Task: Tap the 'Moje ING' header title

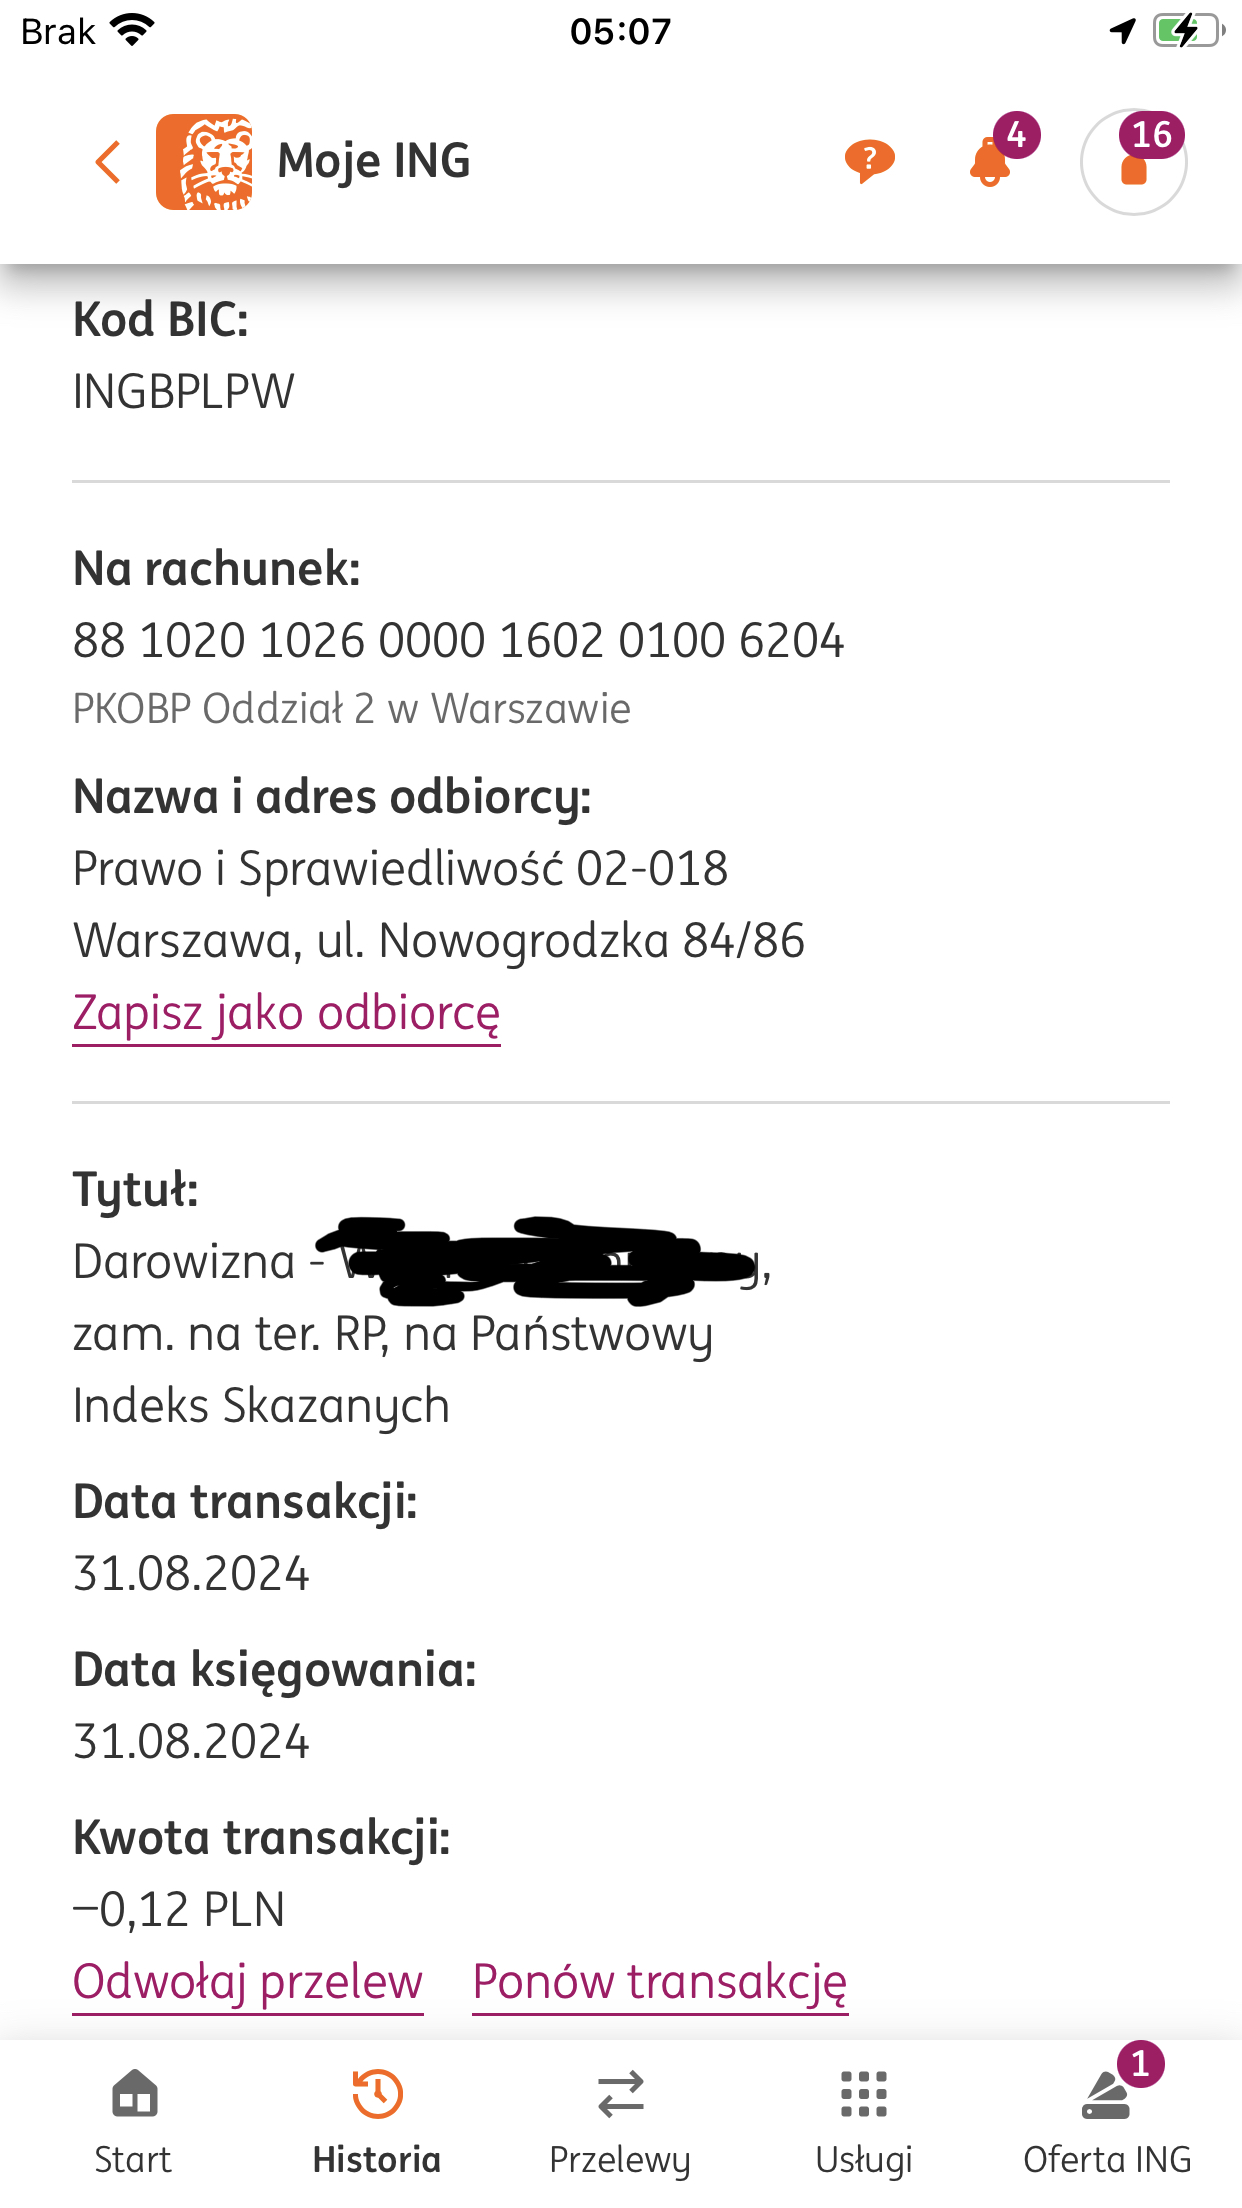Action: (x=374, y=161)
